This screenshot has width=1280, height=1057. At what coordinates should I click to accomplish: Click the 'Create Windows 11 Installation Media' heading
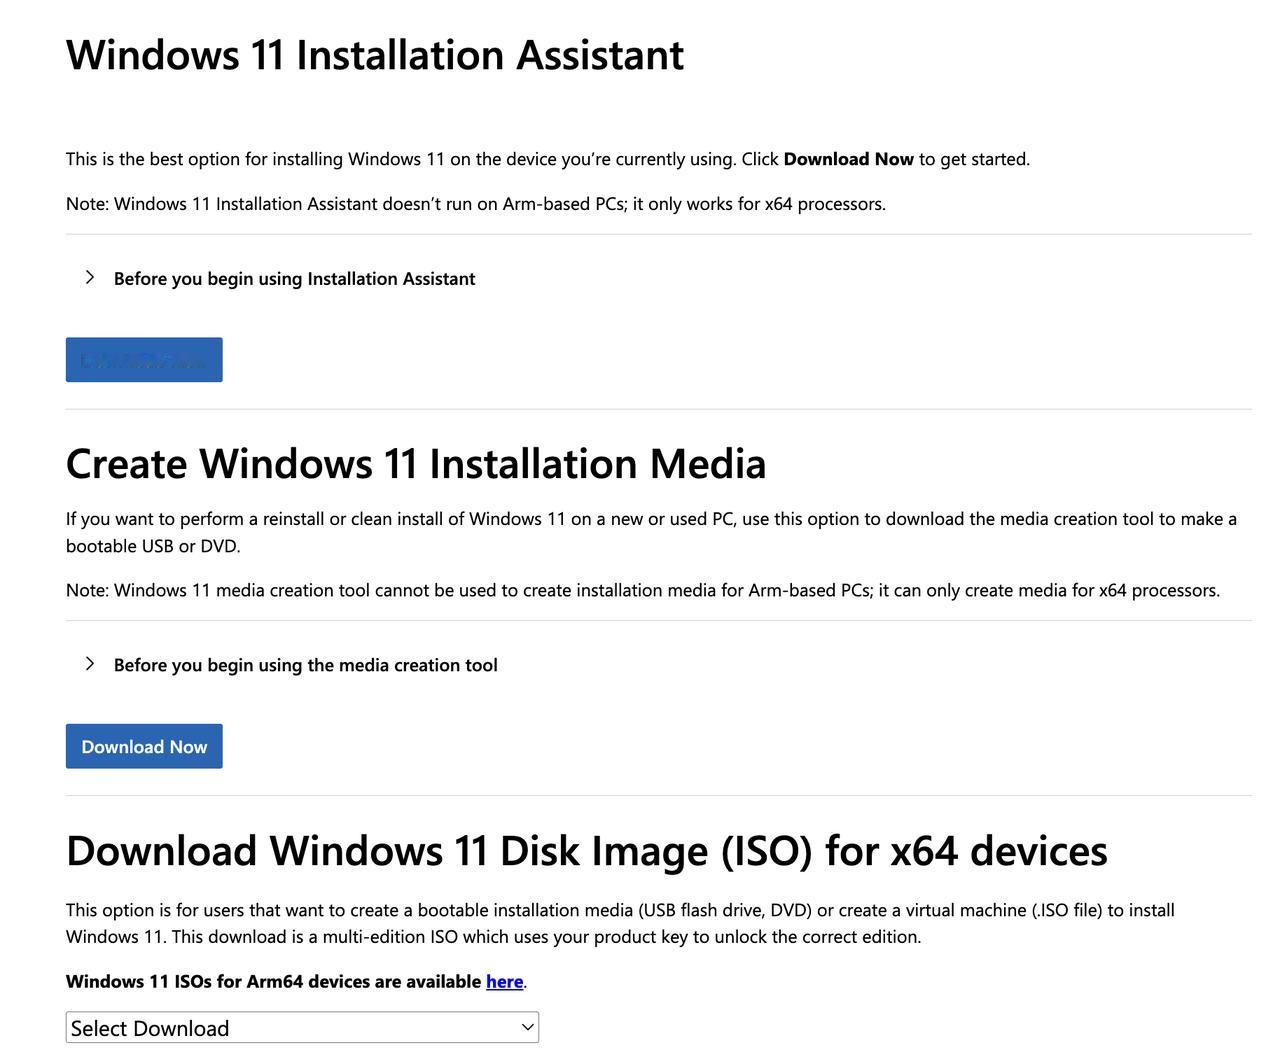416,464
